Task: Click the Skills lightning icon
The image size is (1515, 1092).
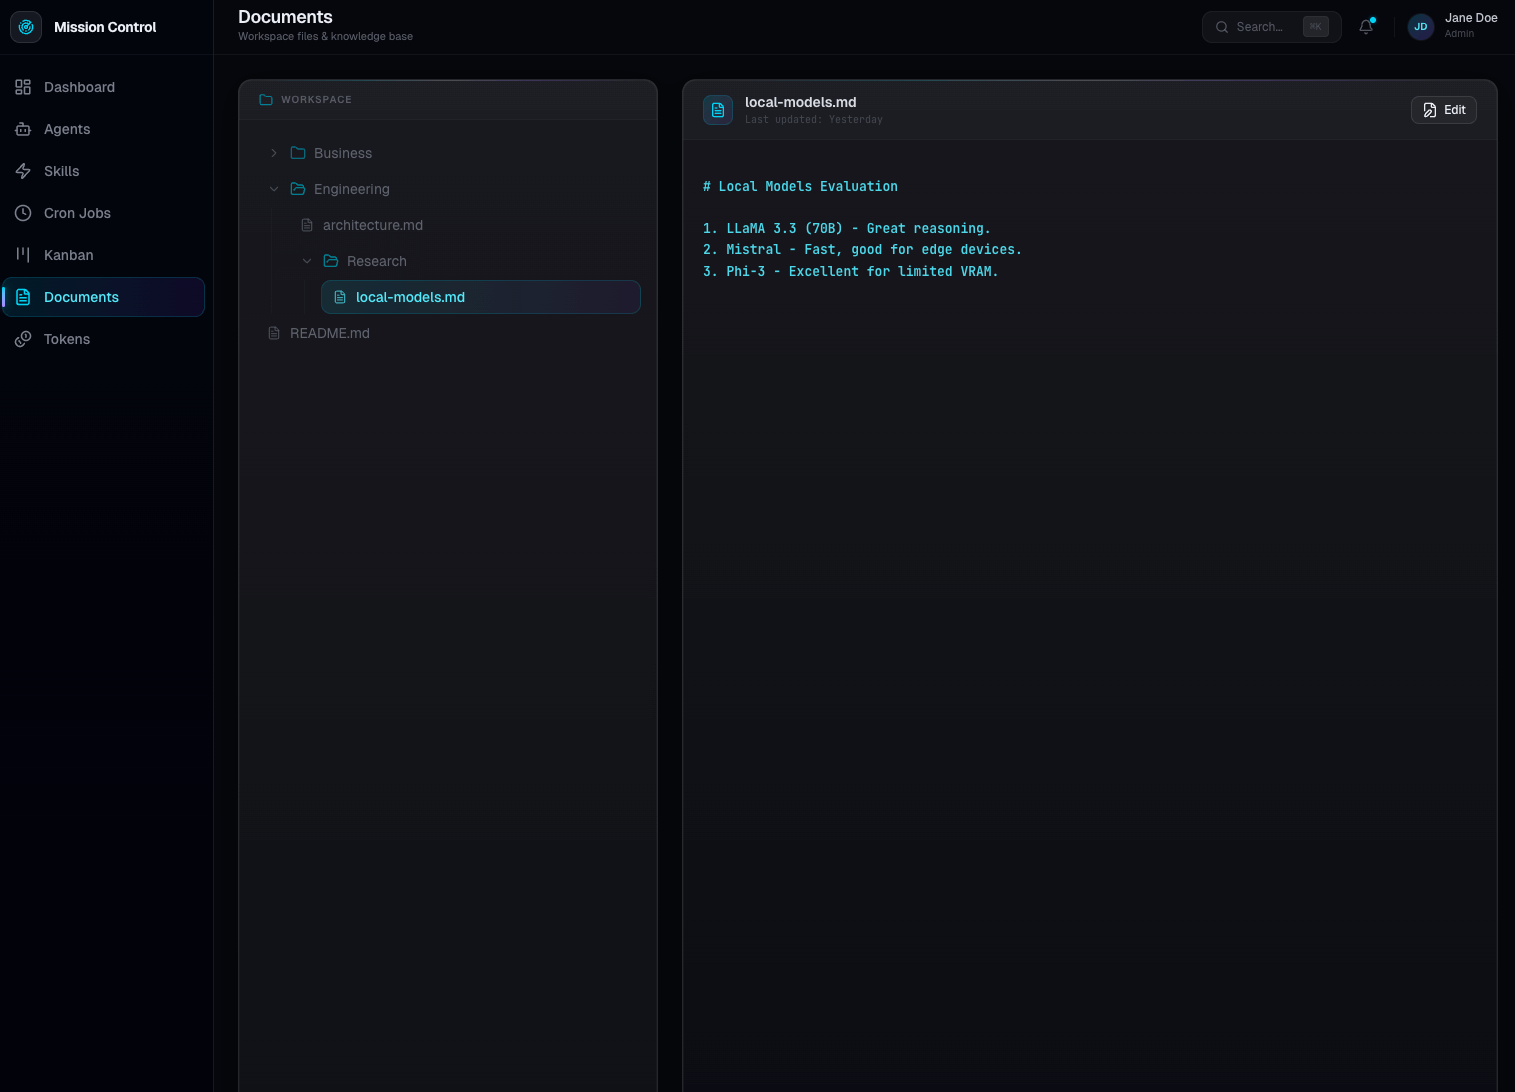Action: 23,171
